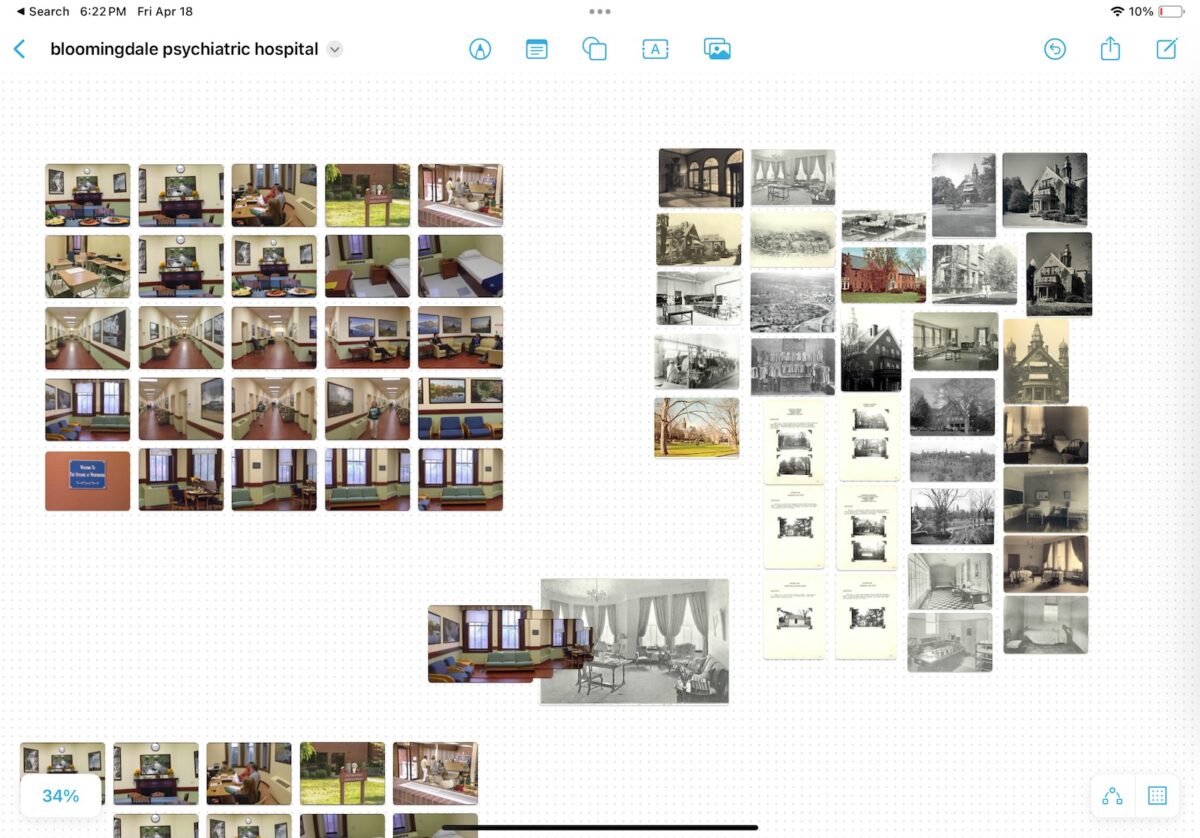Screen dimensions: 1200x838
Task: Return to Search in the status bar
Action: (x=42, y=12)
